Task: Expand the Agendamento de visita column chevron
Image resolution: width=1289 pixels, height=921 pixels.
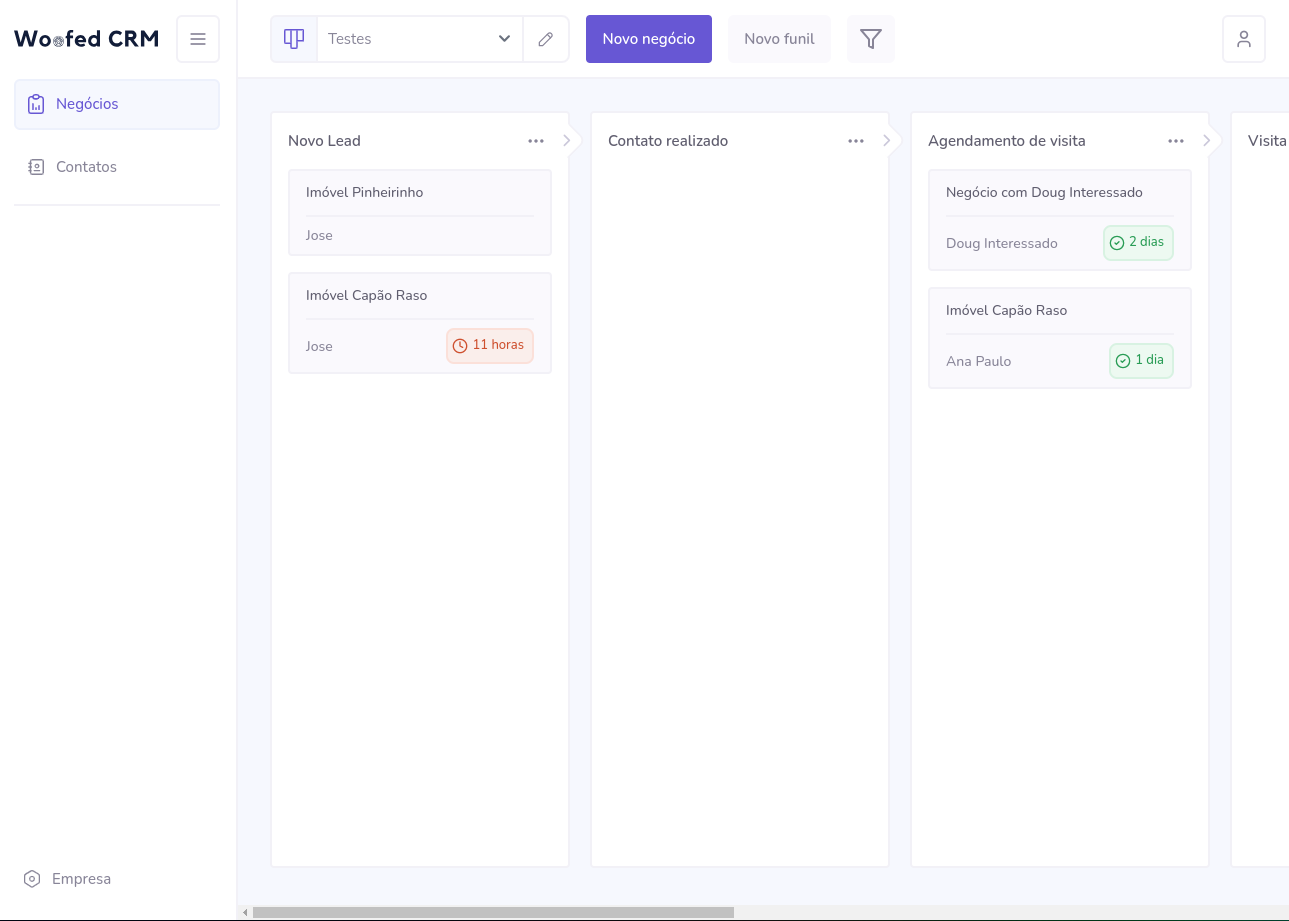Action: point(1207,141)
